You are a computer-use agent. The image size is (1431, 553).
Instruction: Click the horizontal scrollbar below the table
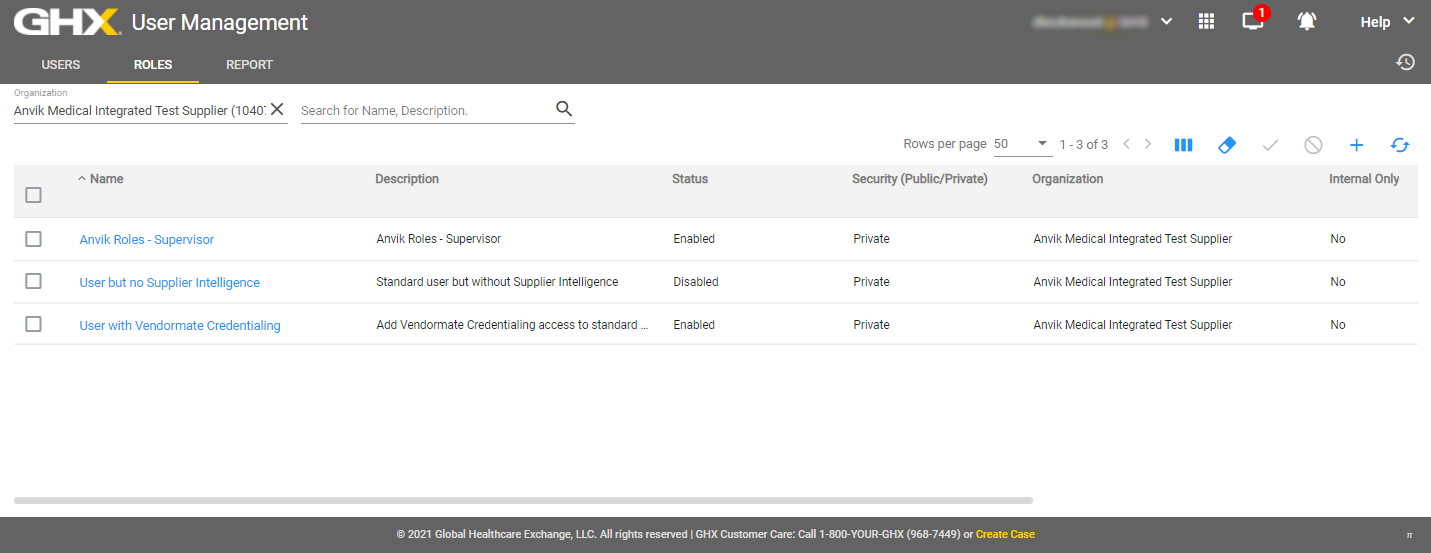pos(523,500)
